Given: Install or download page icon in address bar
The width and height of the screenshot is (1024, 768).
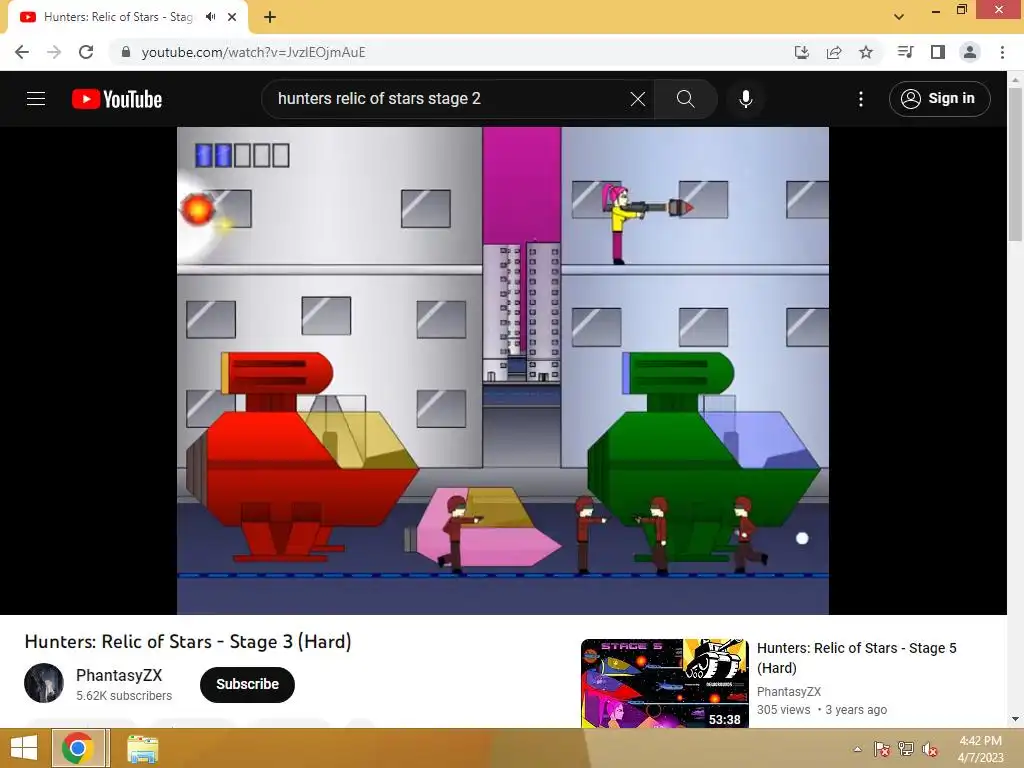Looking at the screenshot, I should click(801, 52).
